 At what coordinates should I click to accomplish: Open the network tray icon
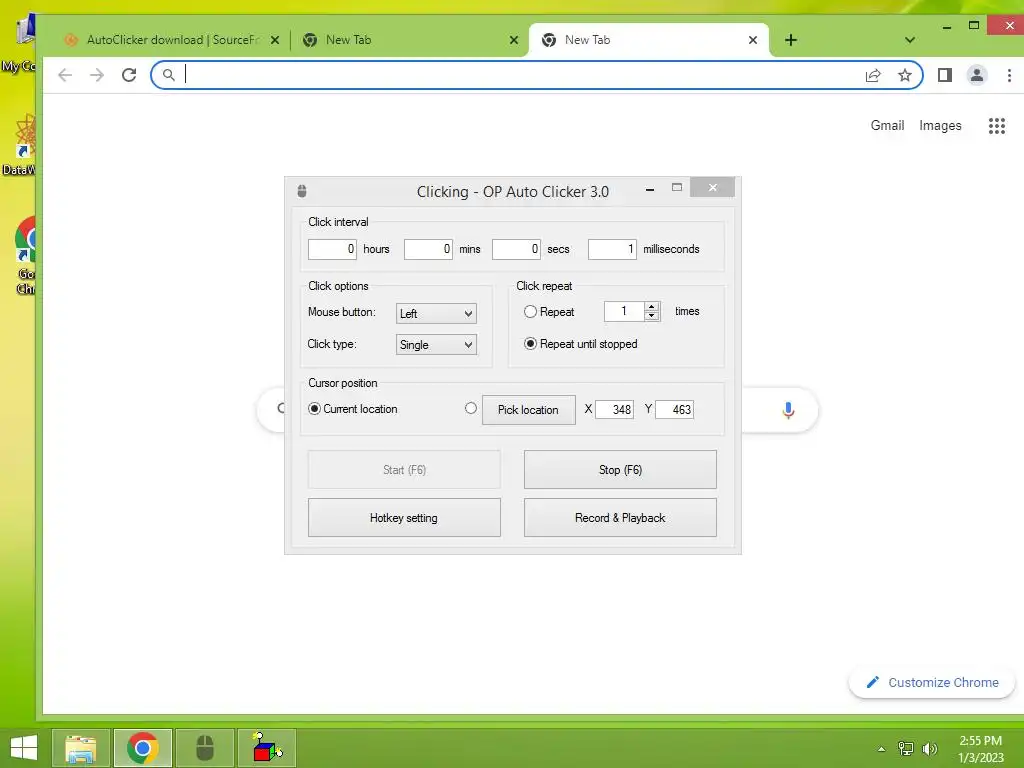(905, 749)
